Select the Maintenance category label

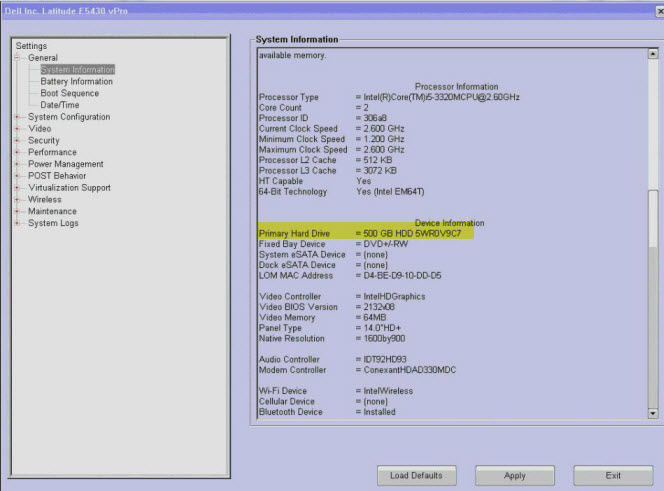[52, 211]
